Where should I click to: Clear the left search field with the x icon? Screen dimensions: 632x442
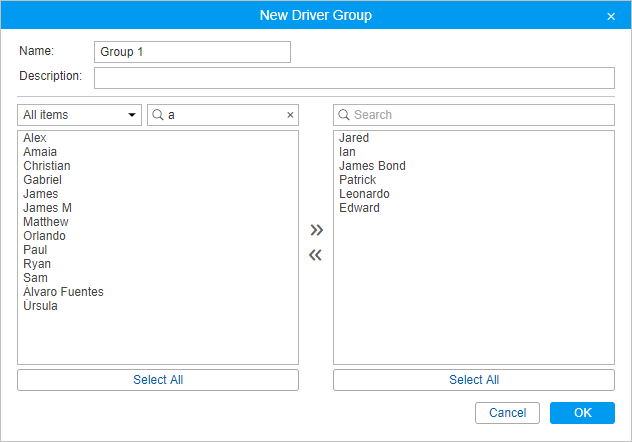click(x=290, y=115)
